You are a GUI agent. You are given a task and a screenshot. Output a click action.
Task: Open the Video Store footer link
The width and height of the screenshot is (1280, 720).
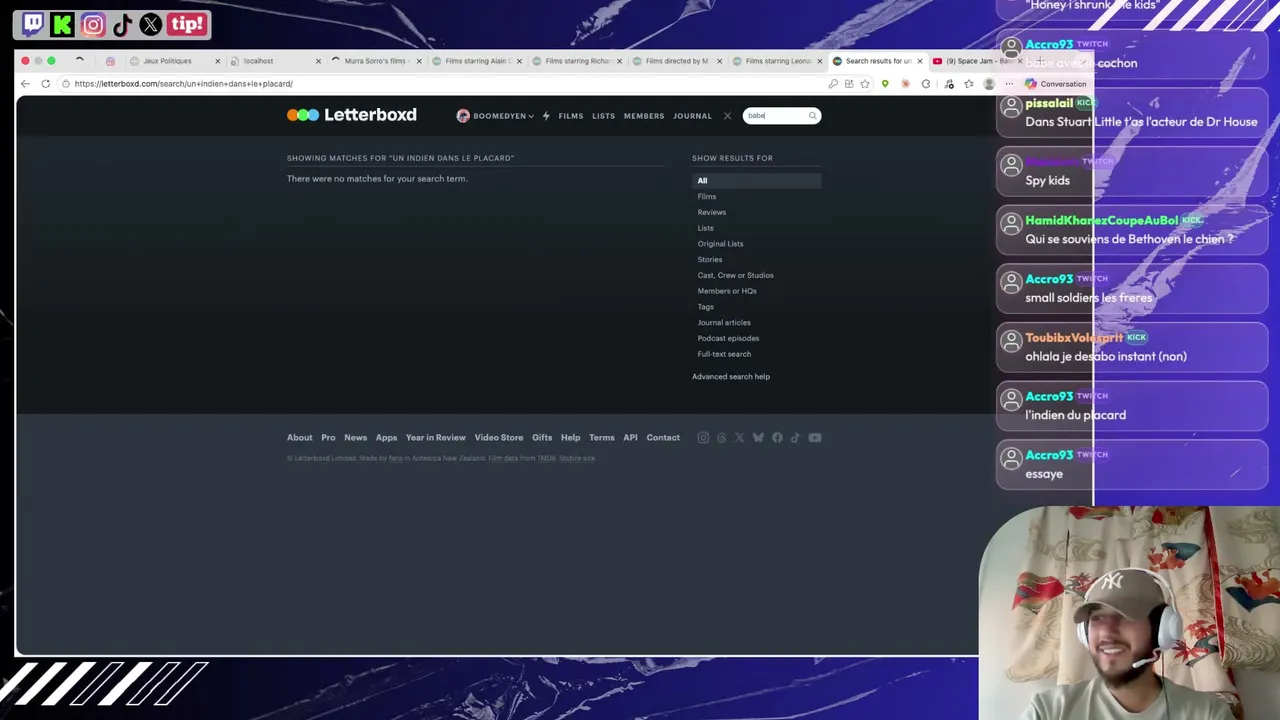499,438
